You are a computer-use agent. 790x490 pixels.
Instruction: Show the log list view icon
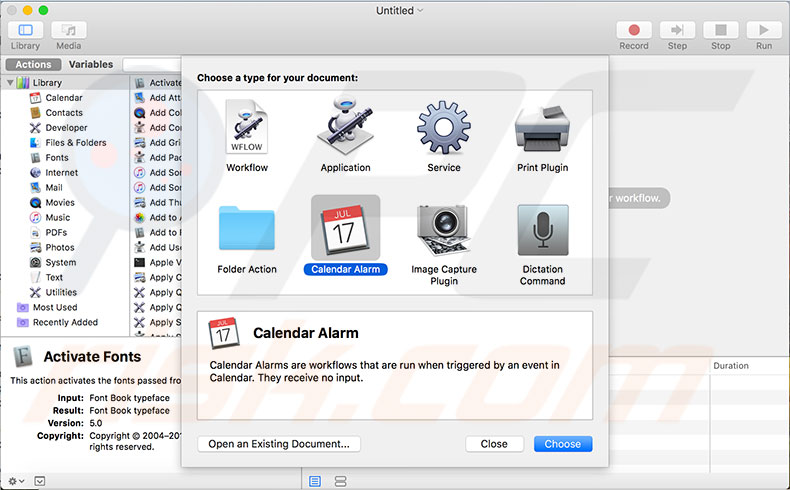[315, 481]
